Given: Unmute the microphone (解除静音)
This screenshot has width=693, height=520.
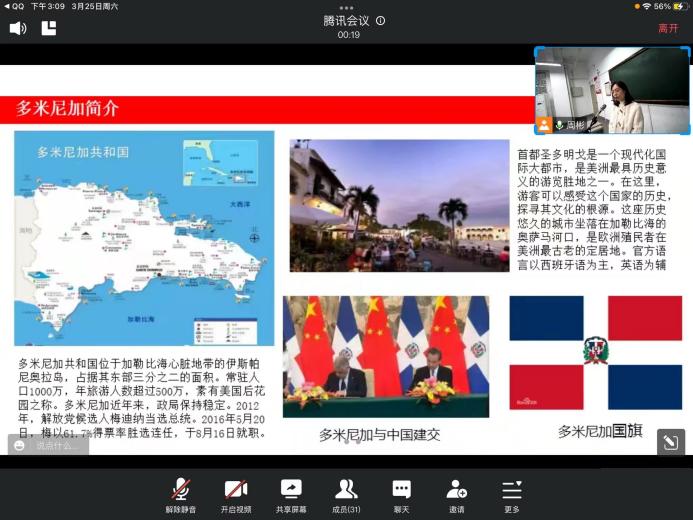Looking at the screenshot, I should 181,494.
